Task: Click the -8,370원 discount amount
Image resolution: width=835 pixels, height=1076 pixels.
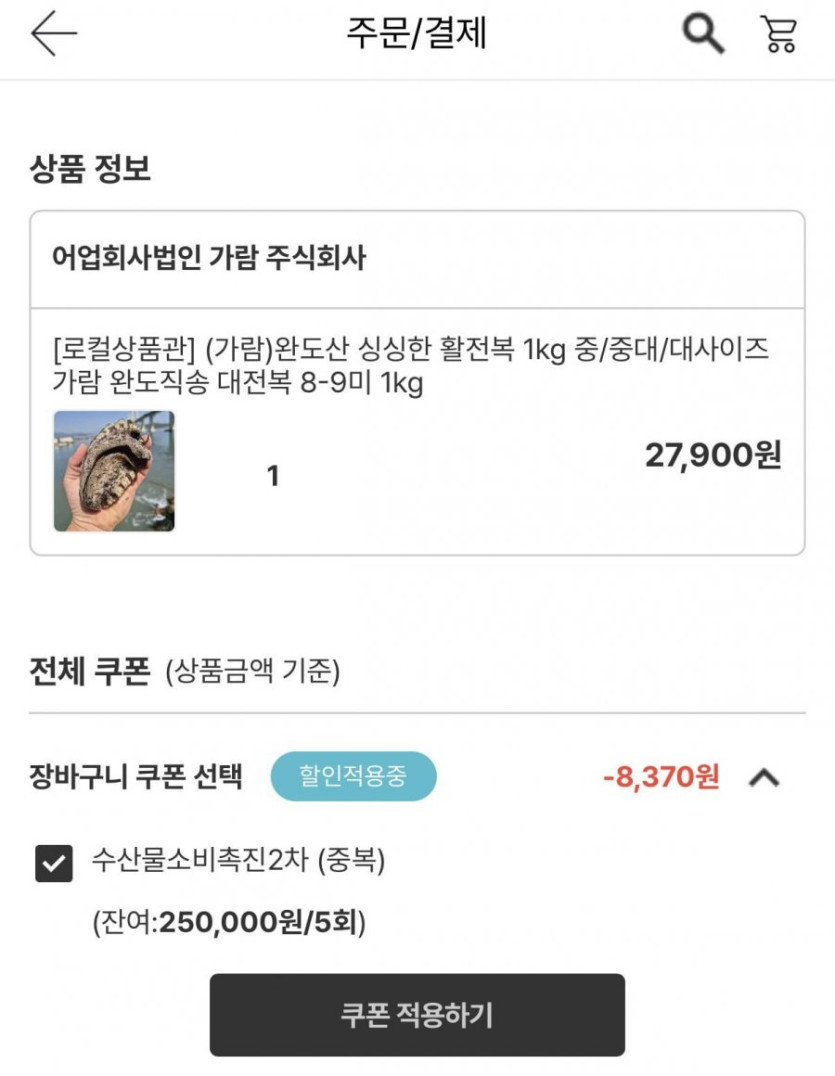Action: [661, 777]
